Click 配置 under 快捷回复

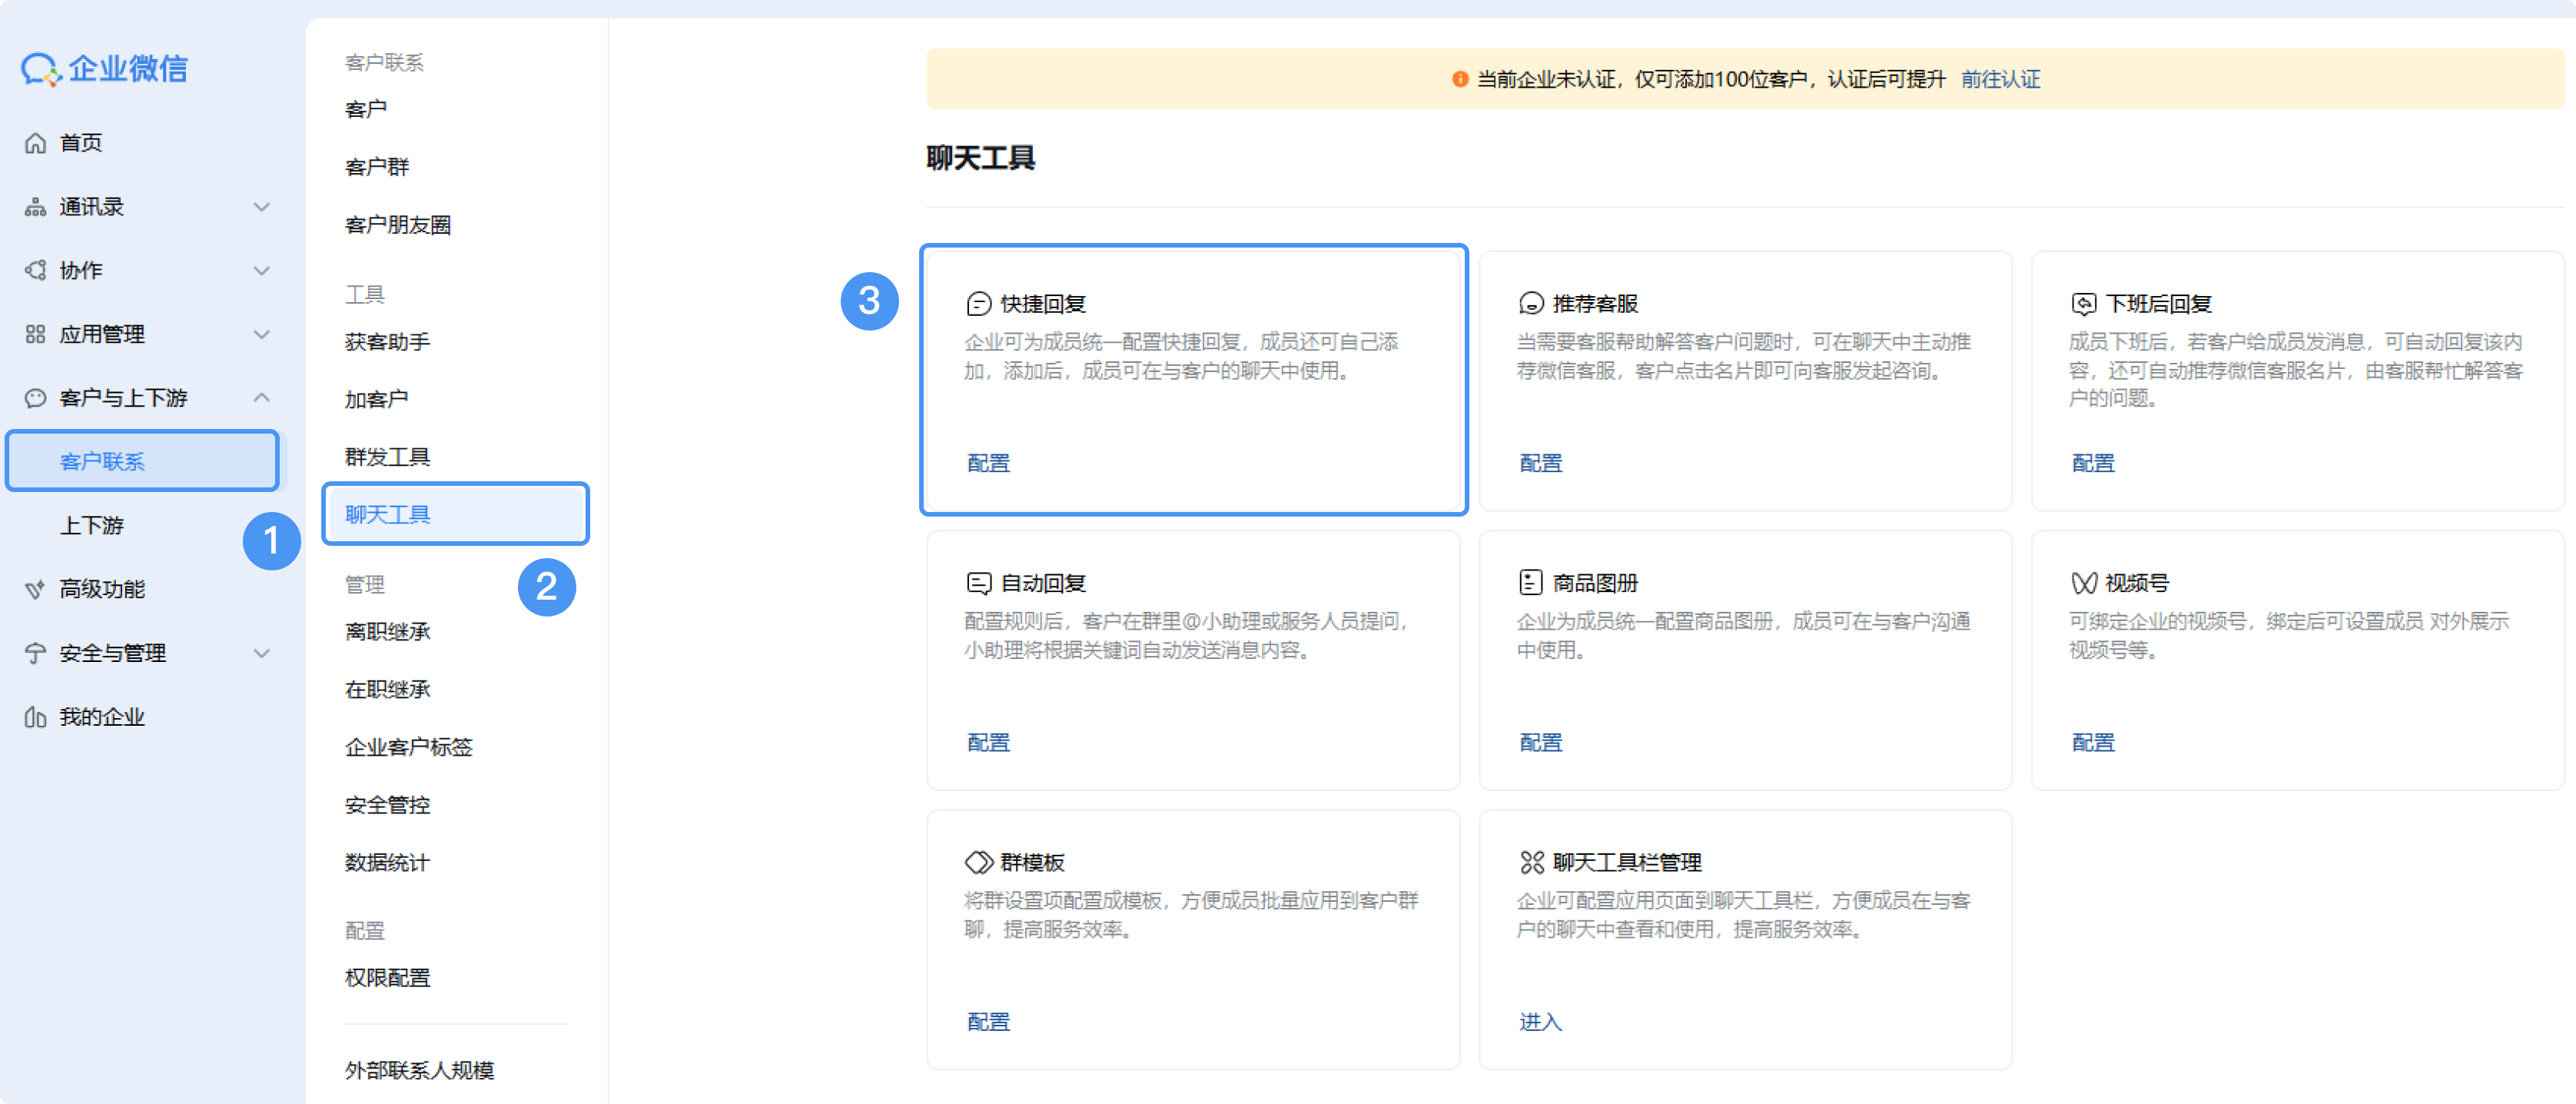(x=989, y=463)
